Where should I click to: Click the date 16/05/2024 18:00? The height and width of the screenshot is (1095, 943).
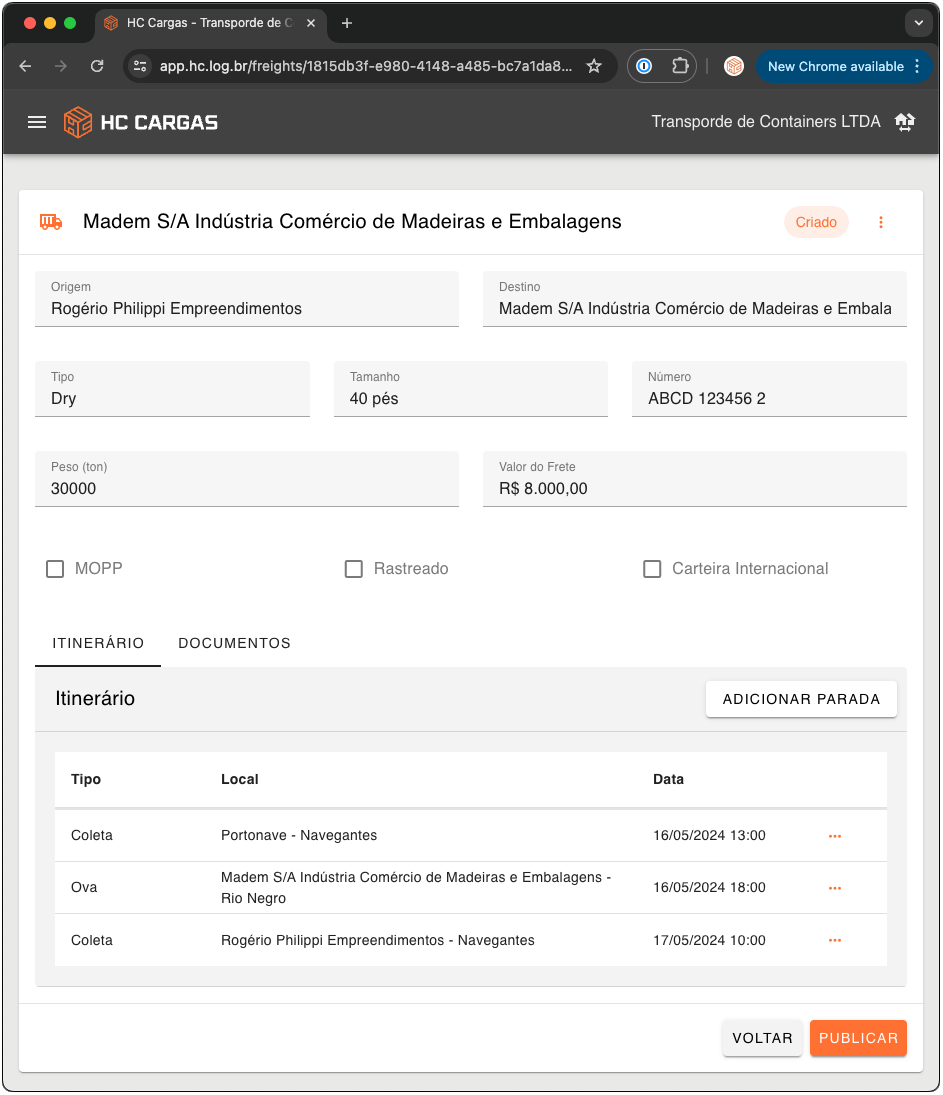[x=710, y=888]
